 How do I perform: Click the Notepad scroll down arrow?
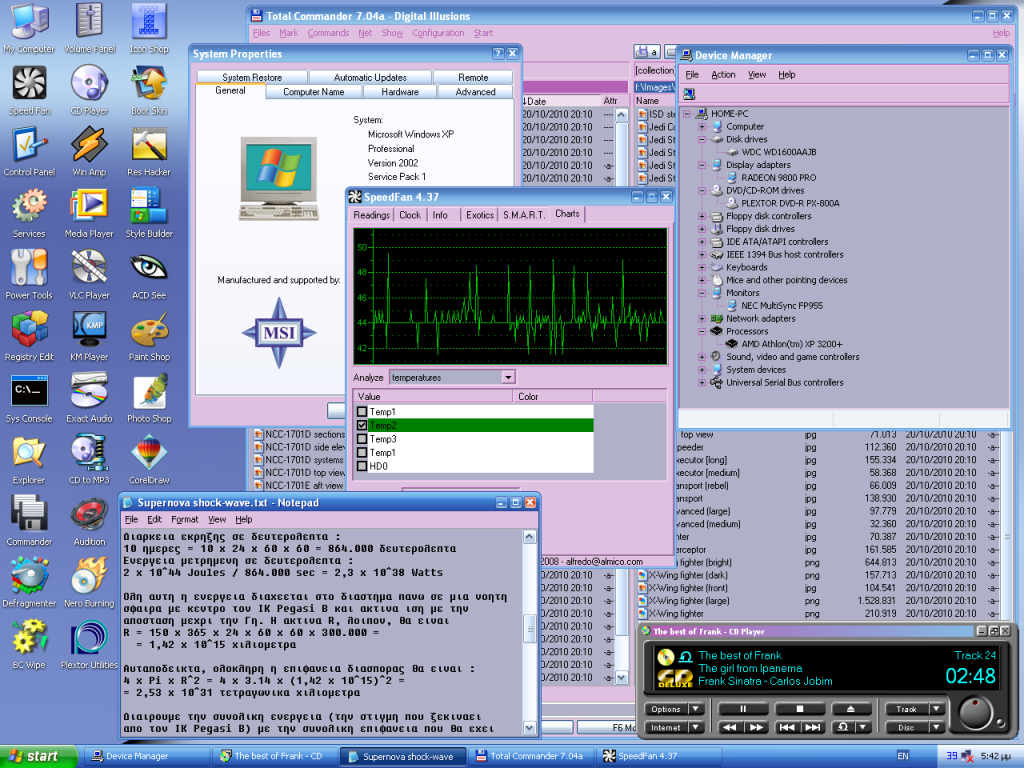pyautogui.click(x=529, y=728)
